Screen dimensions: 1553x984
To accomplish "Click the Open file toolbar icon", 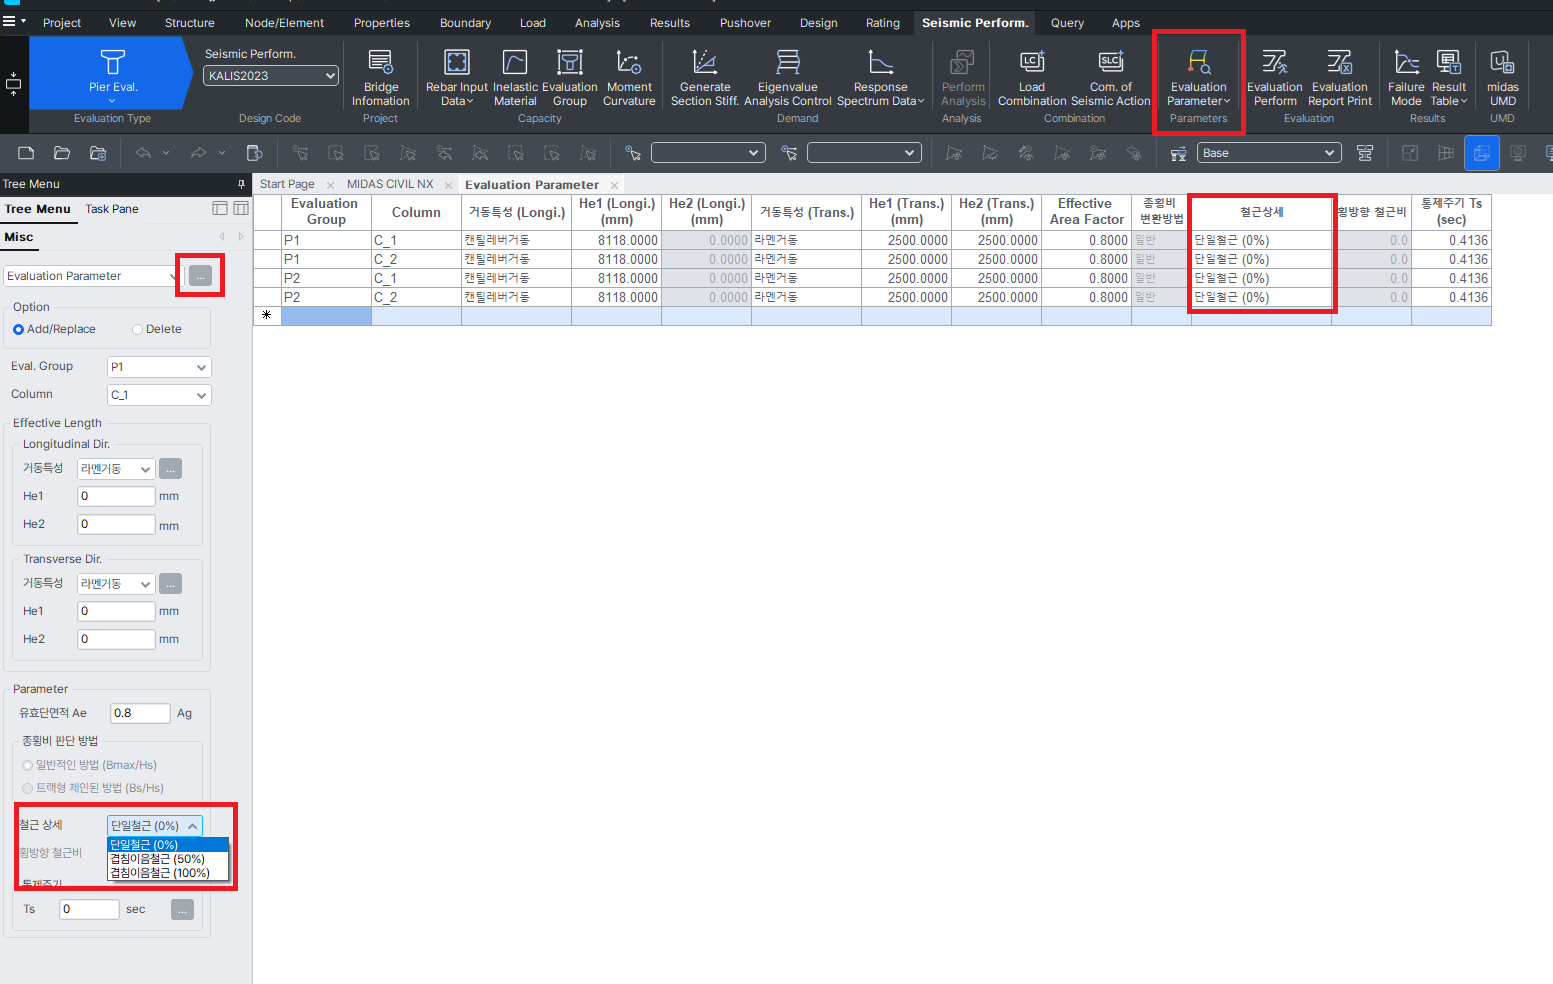I will (62, 153).
